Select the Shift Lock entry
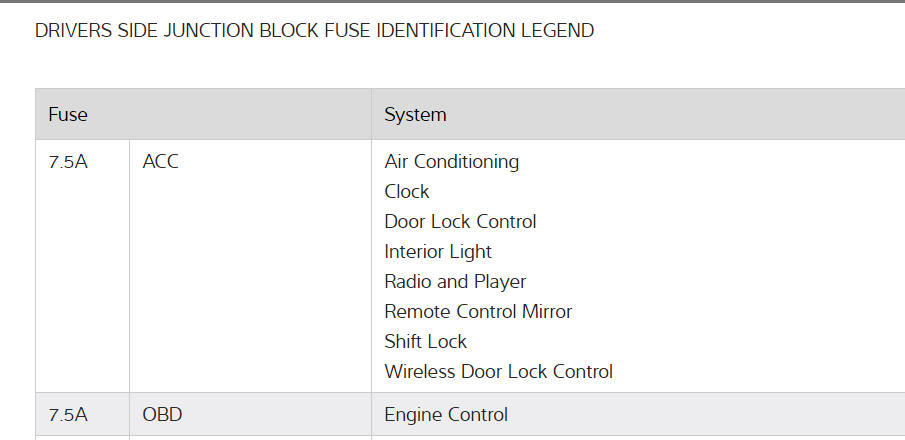The height and width of the screenshot is (440, 905). click(425, 342)
